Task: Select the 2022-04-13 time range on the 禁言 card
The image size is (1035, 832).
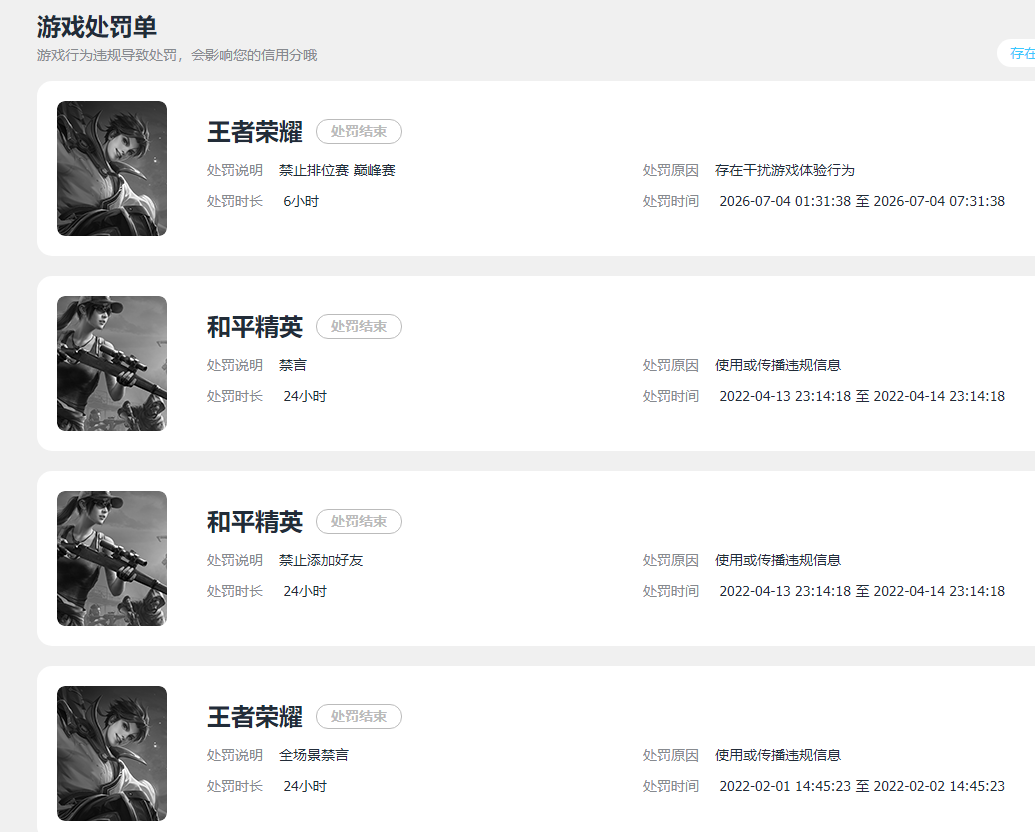Action: pos(862,396)
